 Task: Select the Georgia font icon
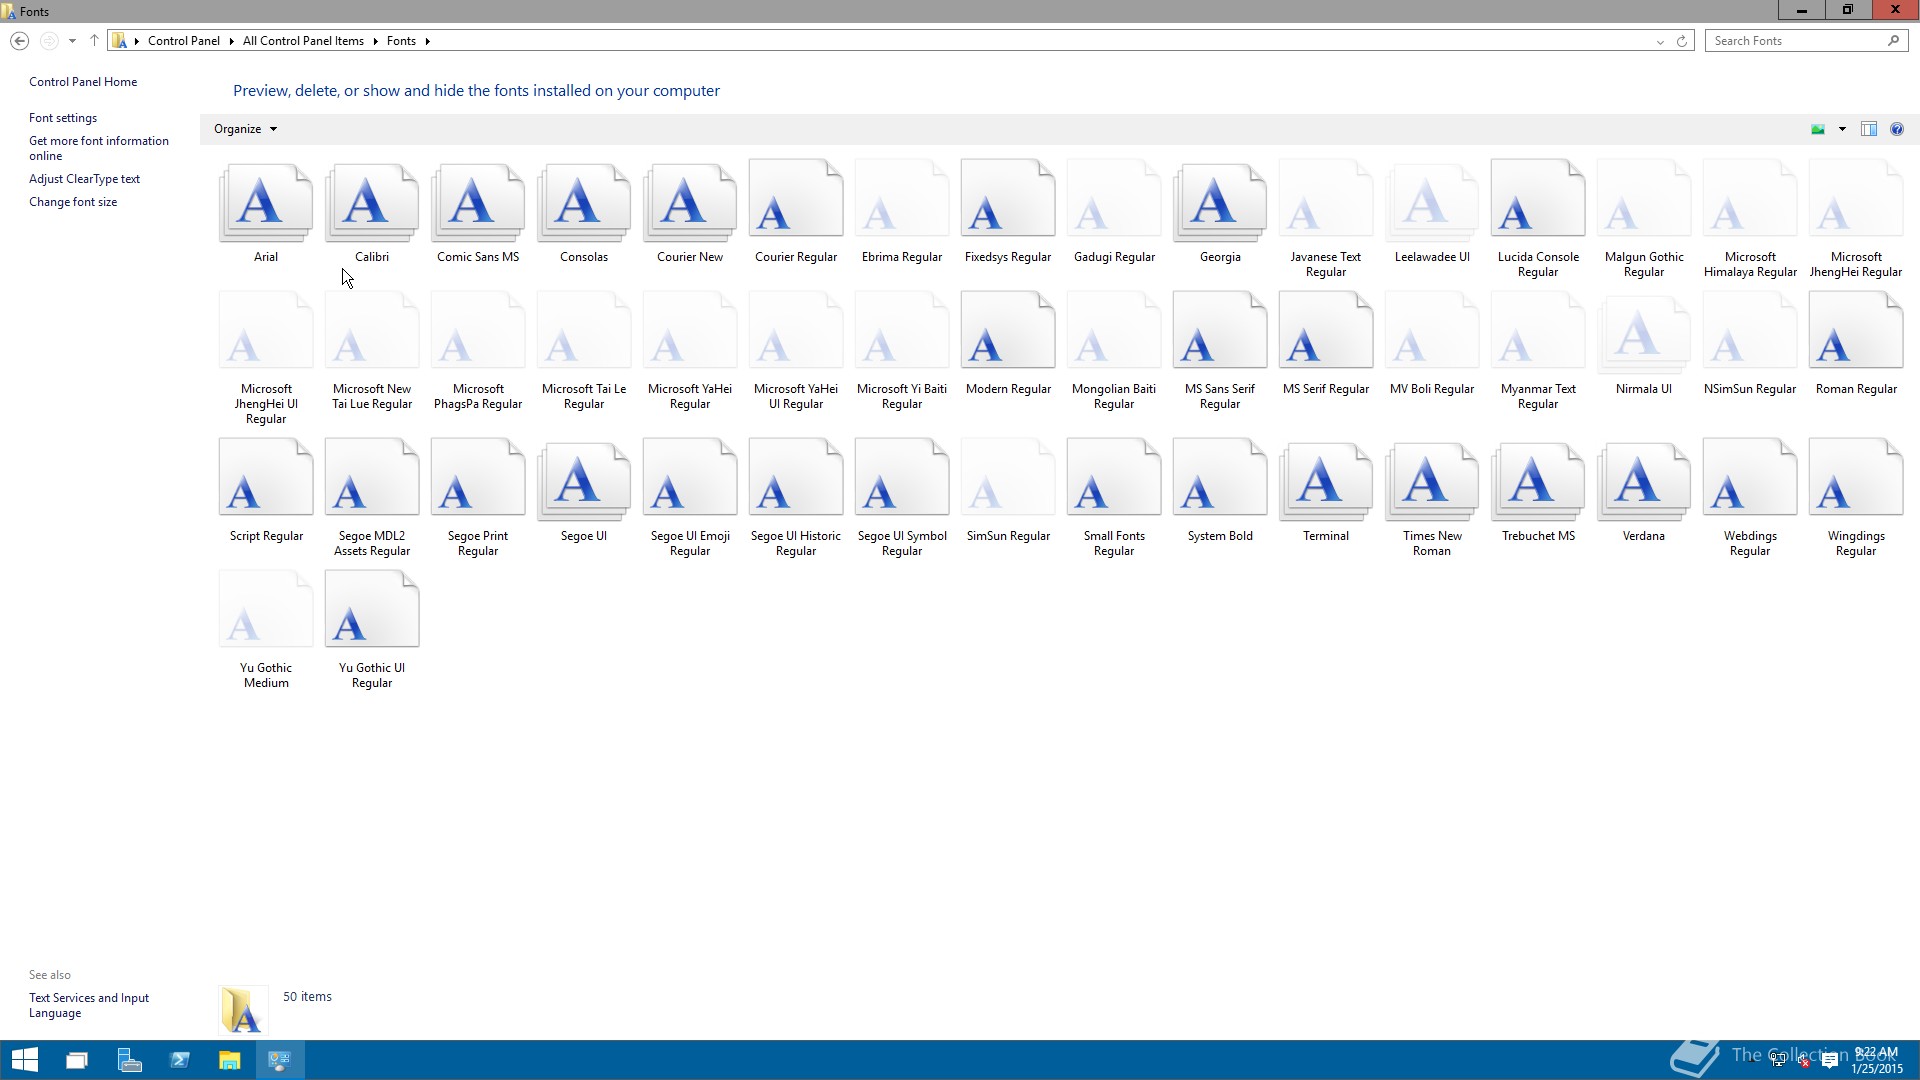click(1220, 203)
